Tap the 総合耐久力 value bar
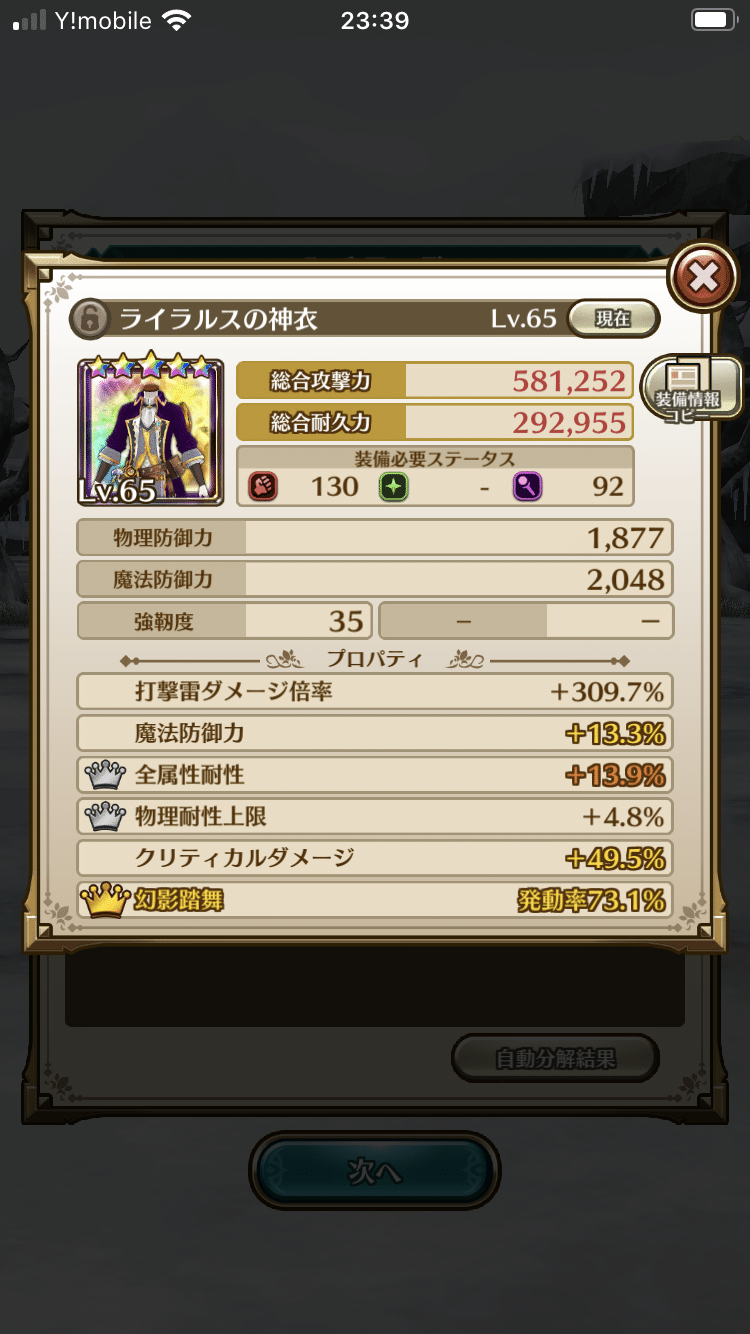This screenshot has width=750, height=1334. point(434,422)
